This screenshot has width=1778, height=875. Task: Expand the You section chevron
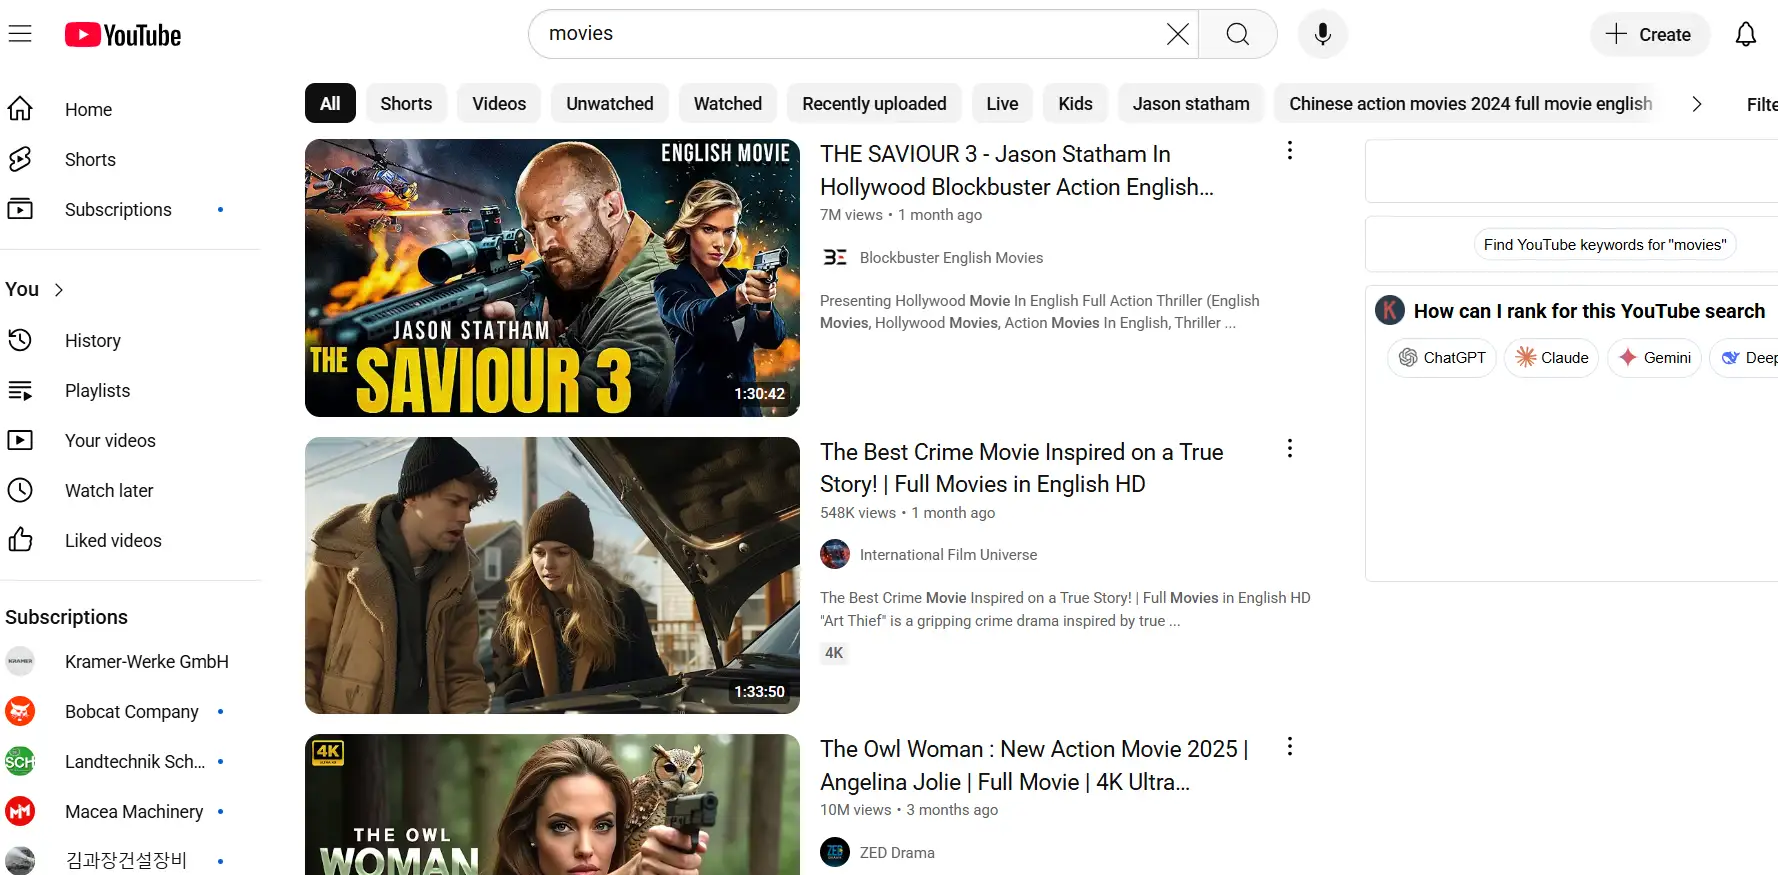(x=59, y=290)
